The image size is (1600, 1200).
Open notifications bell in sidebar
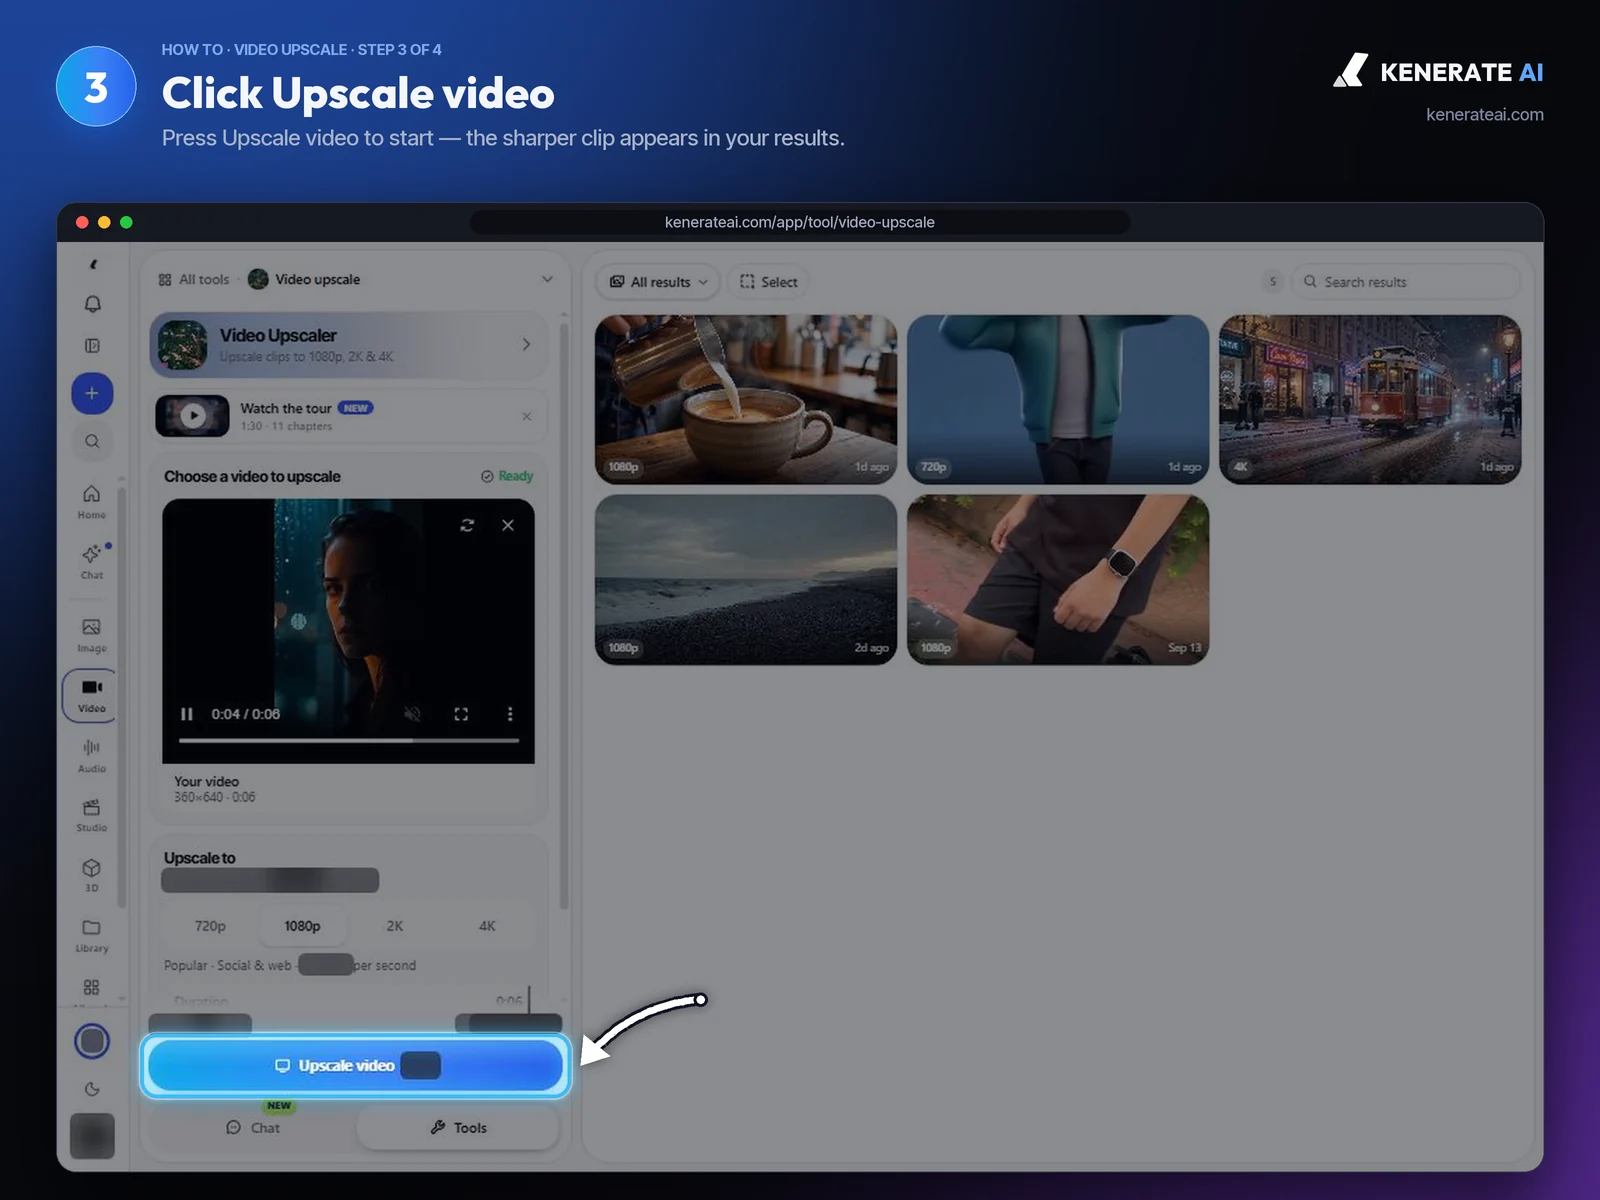[92, 304]
